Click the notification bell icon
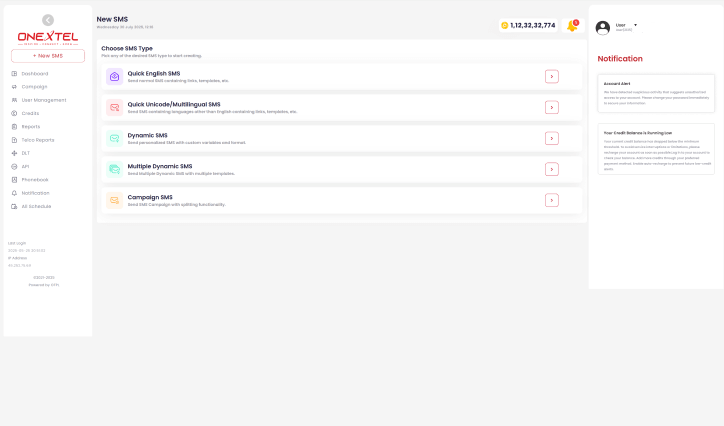Viewport: 724px width, 426px height. point(572,25)
